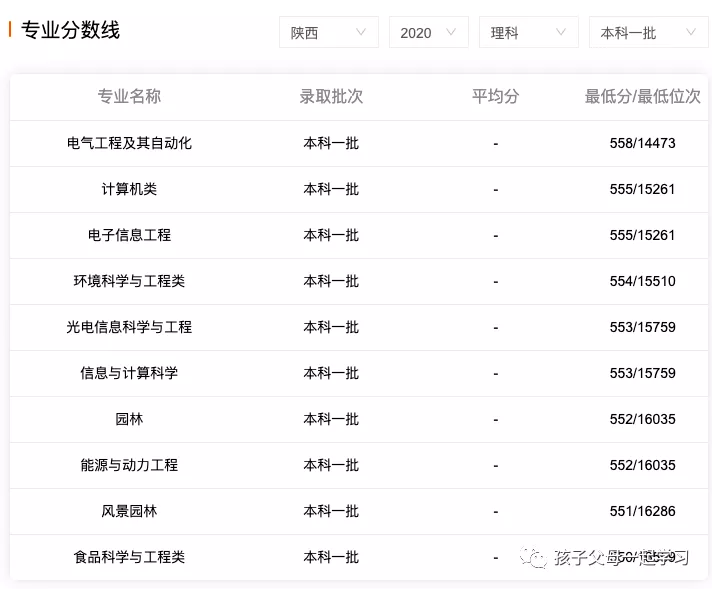
Task: Click 553/15759 score in 光电信息科学与工程 row
Action: click(x=643, y=327)
